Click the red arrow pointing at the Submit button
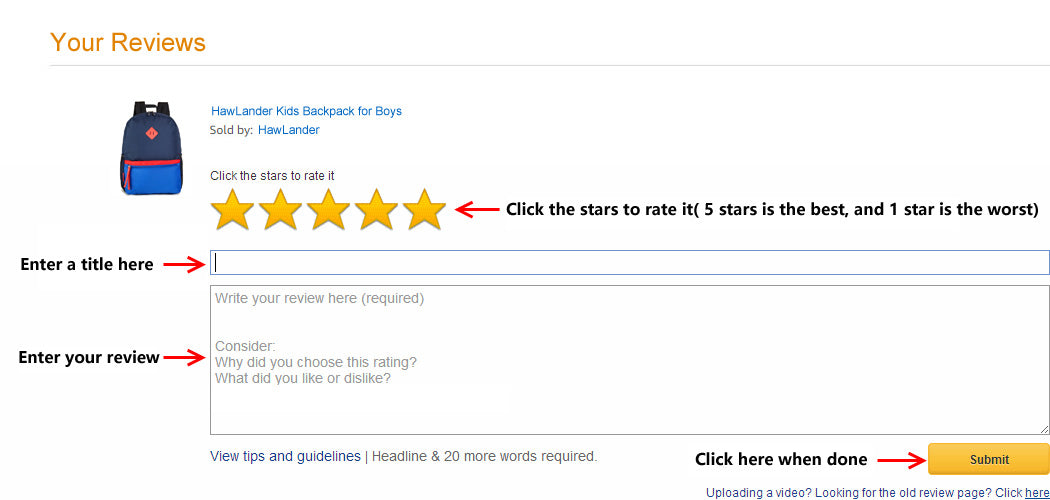 [x=901, y=460]
